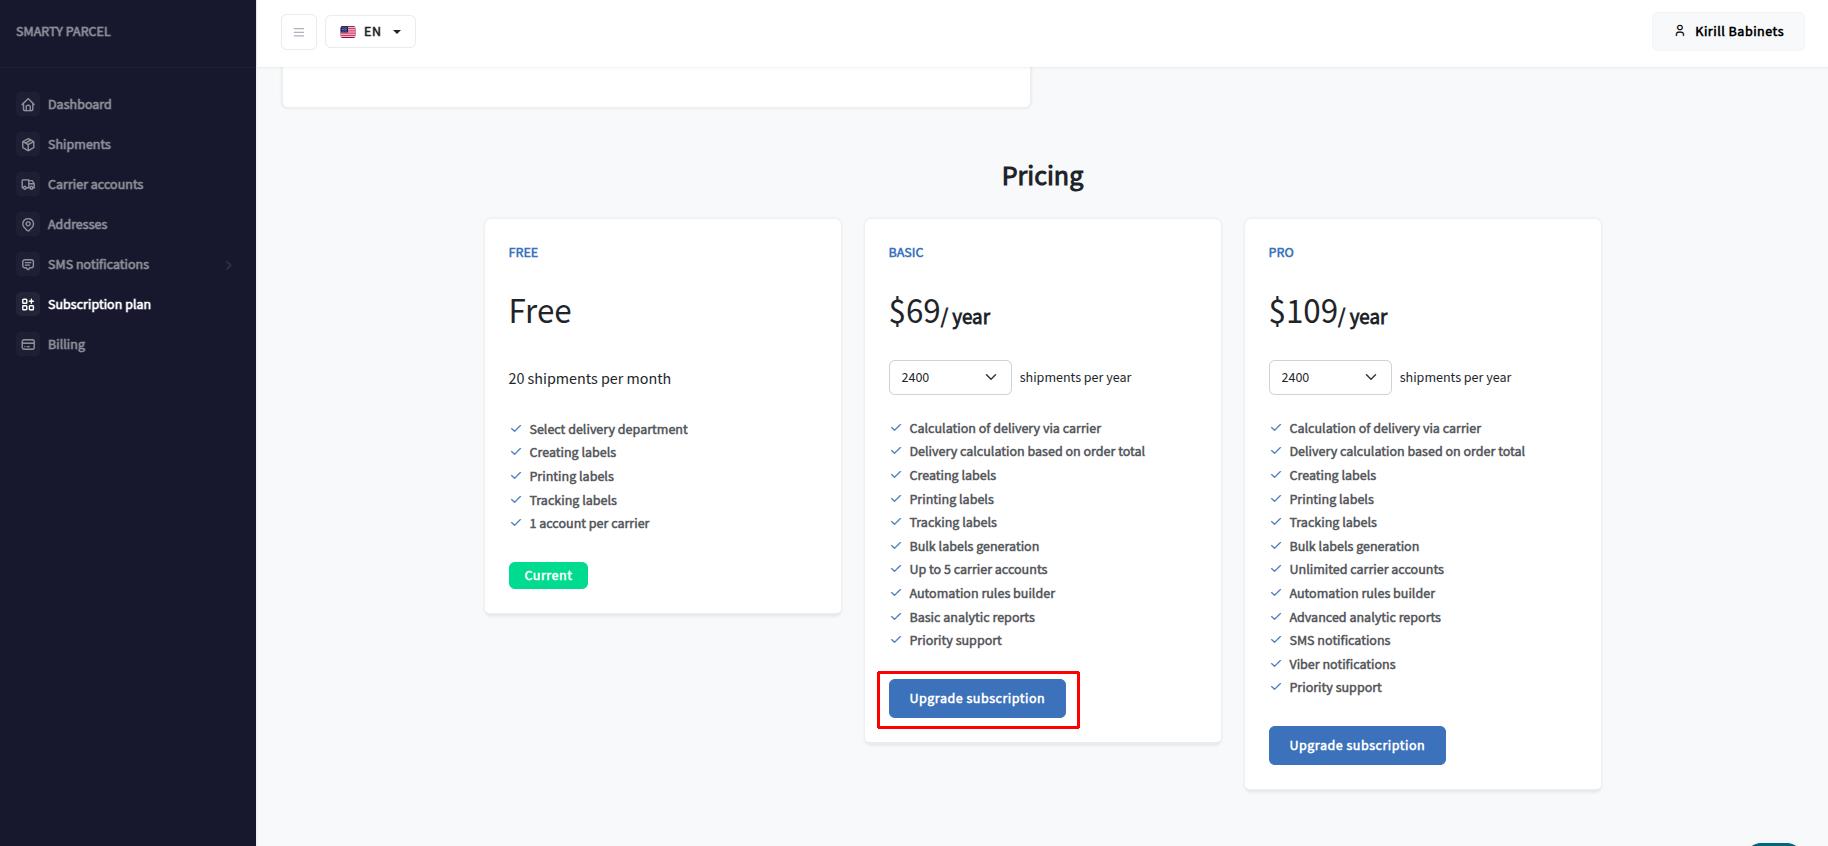Click the Carrier accounts truck icon
The width and height of the screenshot is (1828, 846).
click(28, 185)
